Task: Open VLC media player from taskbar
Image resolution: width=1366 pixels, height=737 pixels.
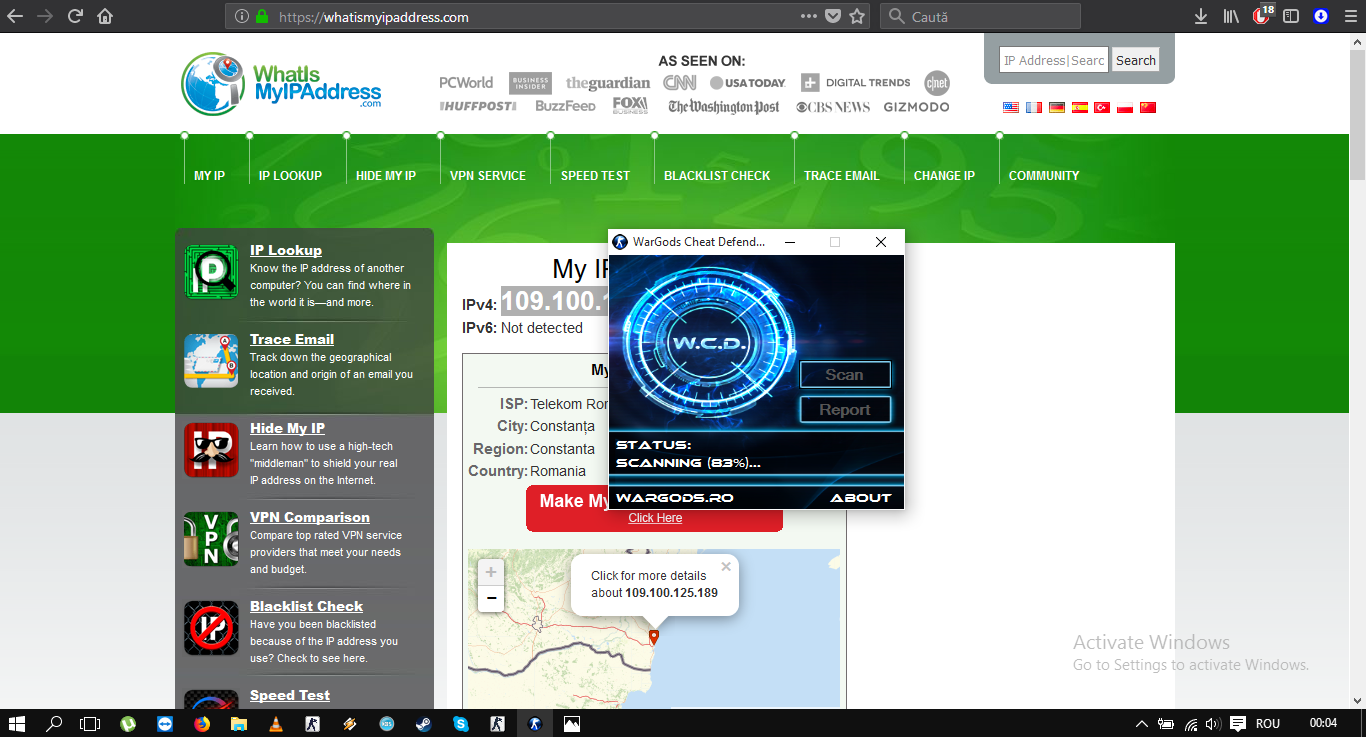Action: tap(275, 723)
